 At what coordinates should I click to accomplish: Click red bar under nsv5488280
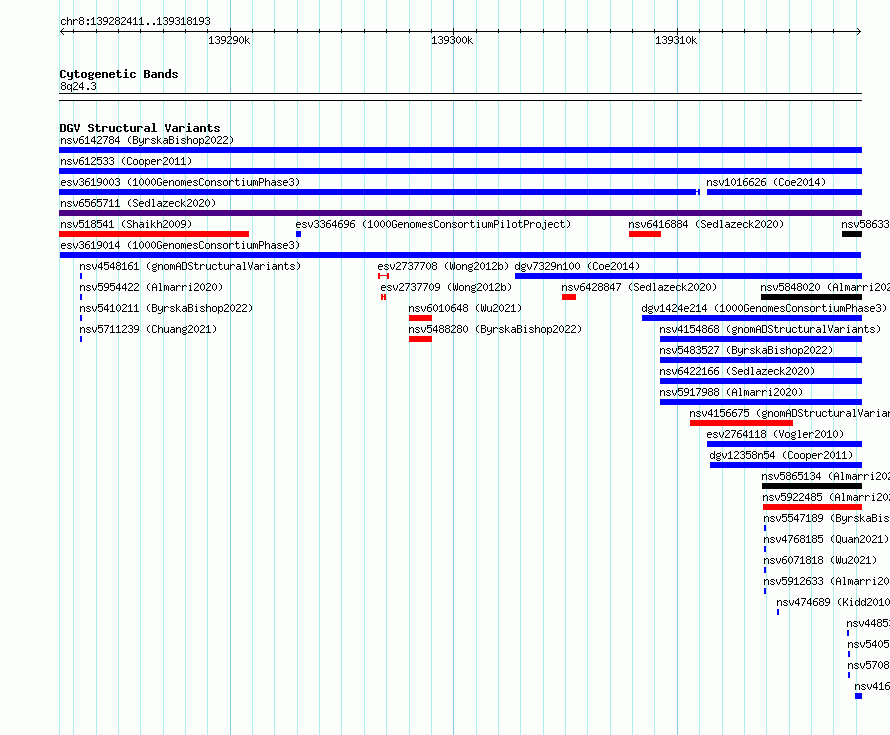tap(421, 339)
